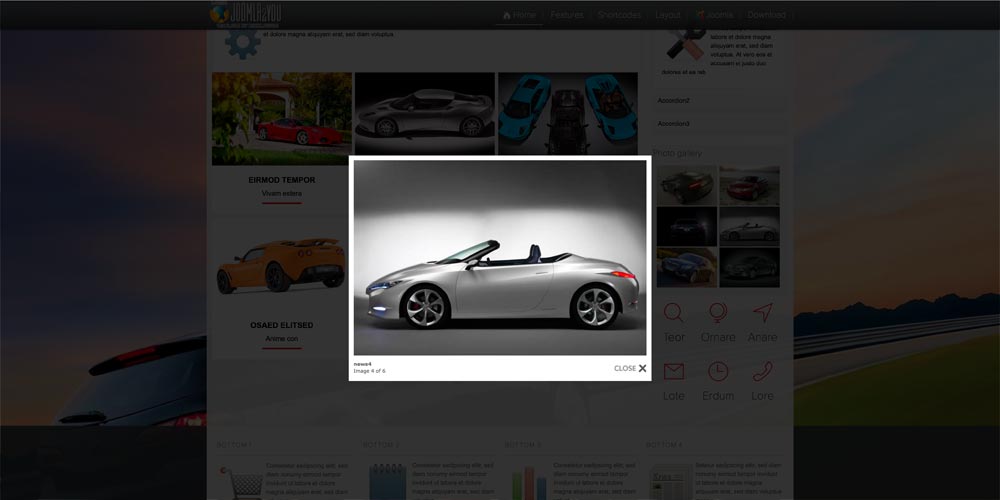Open the Home menu item
1000x500 pixels.
[519, 15]
